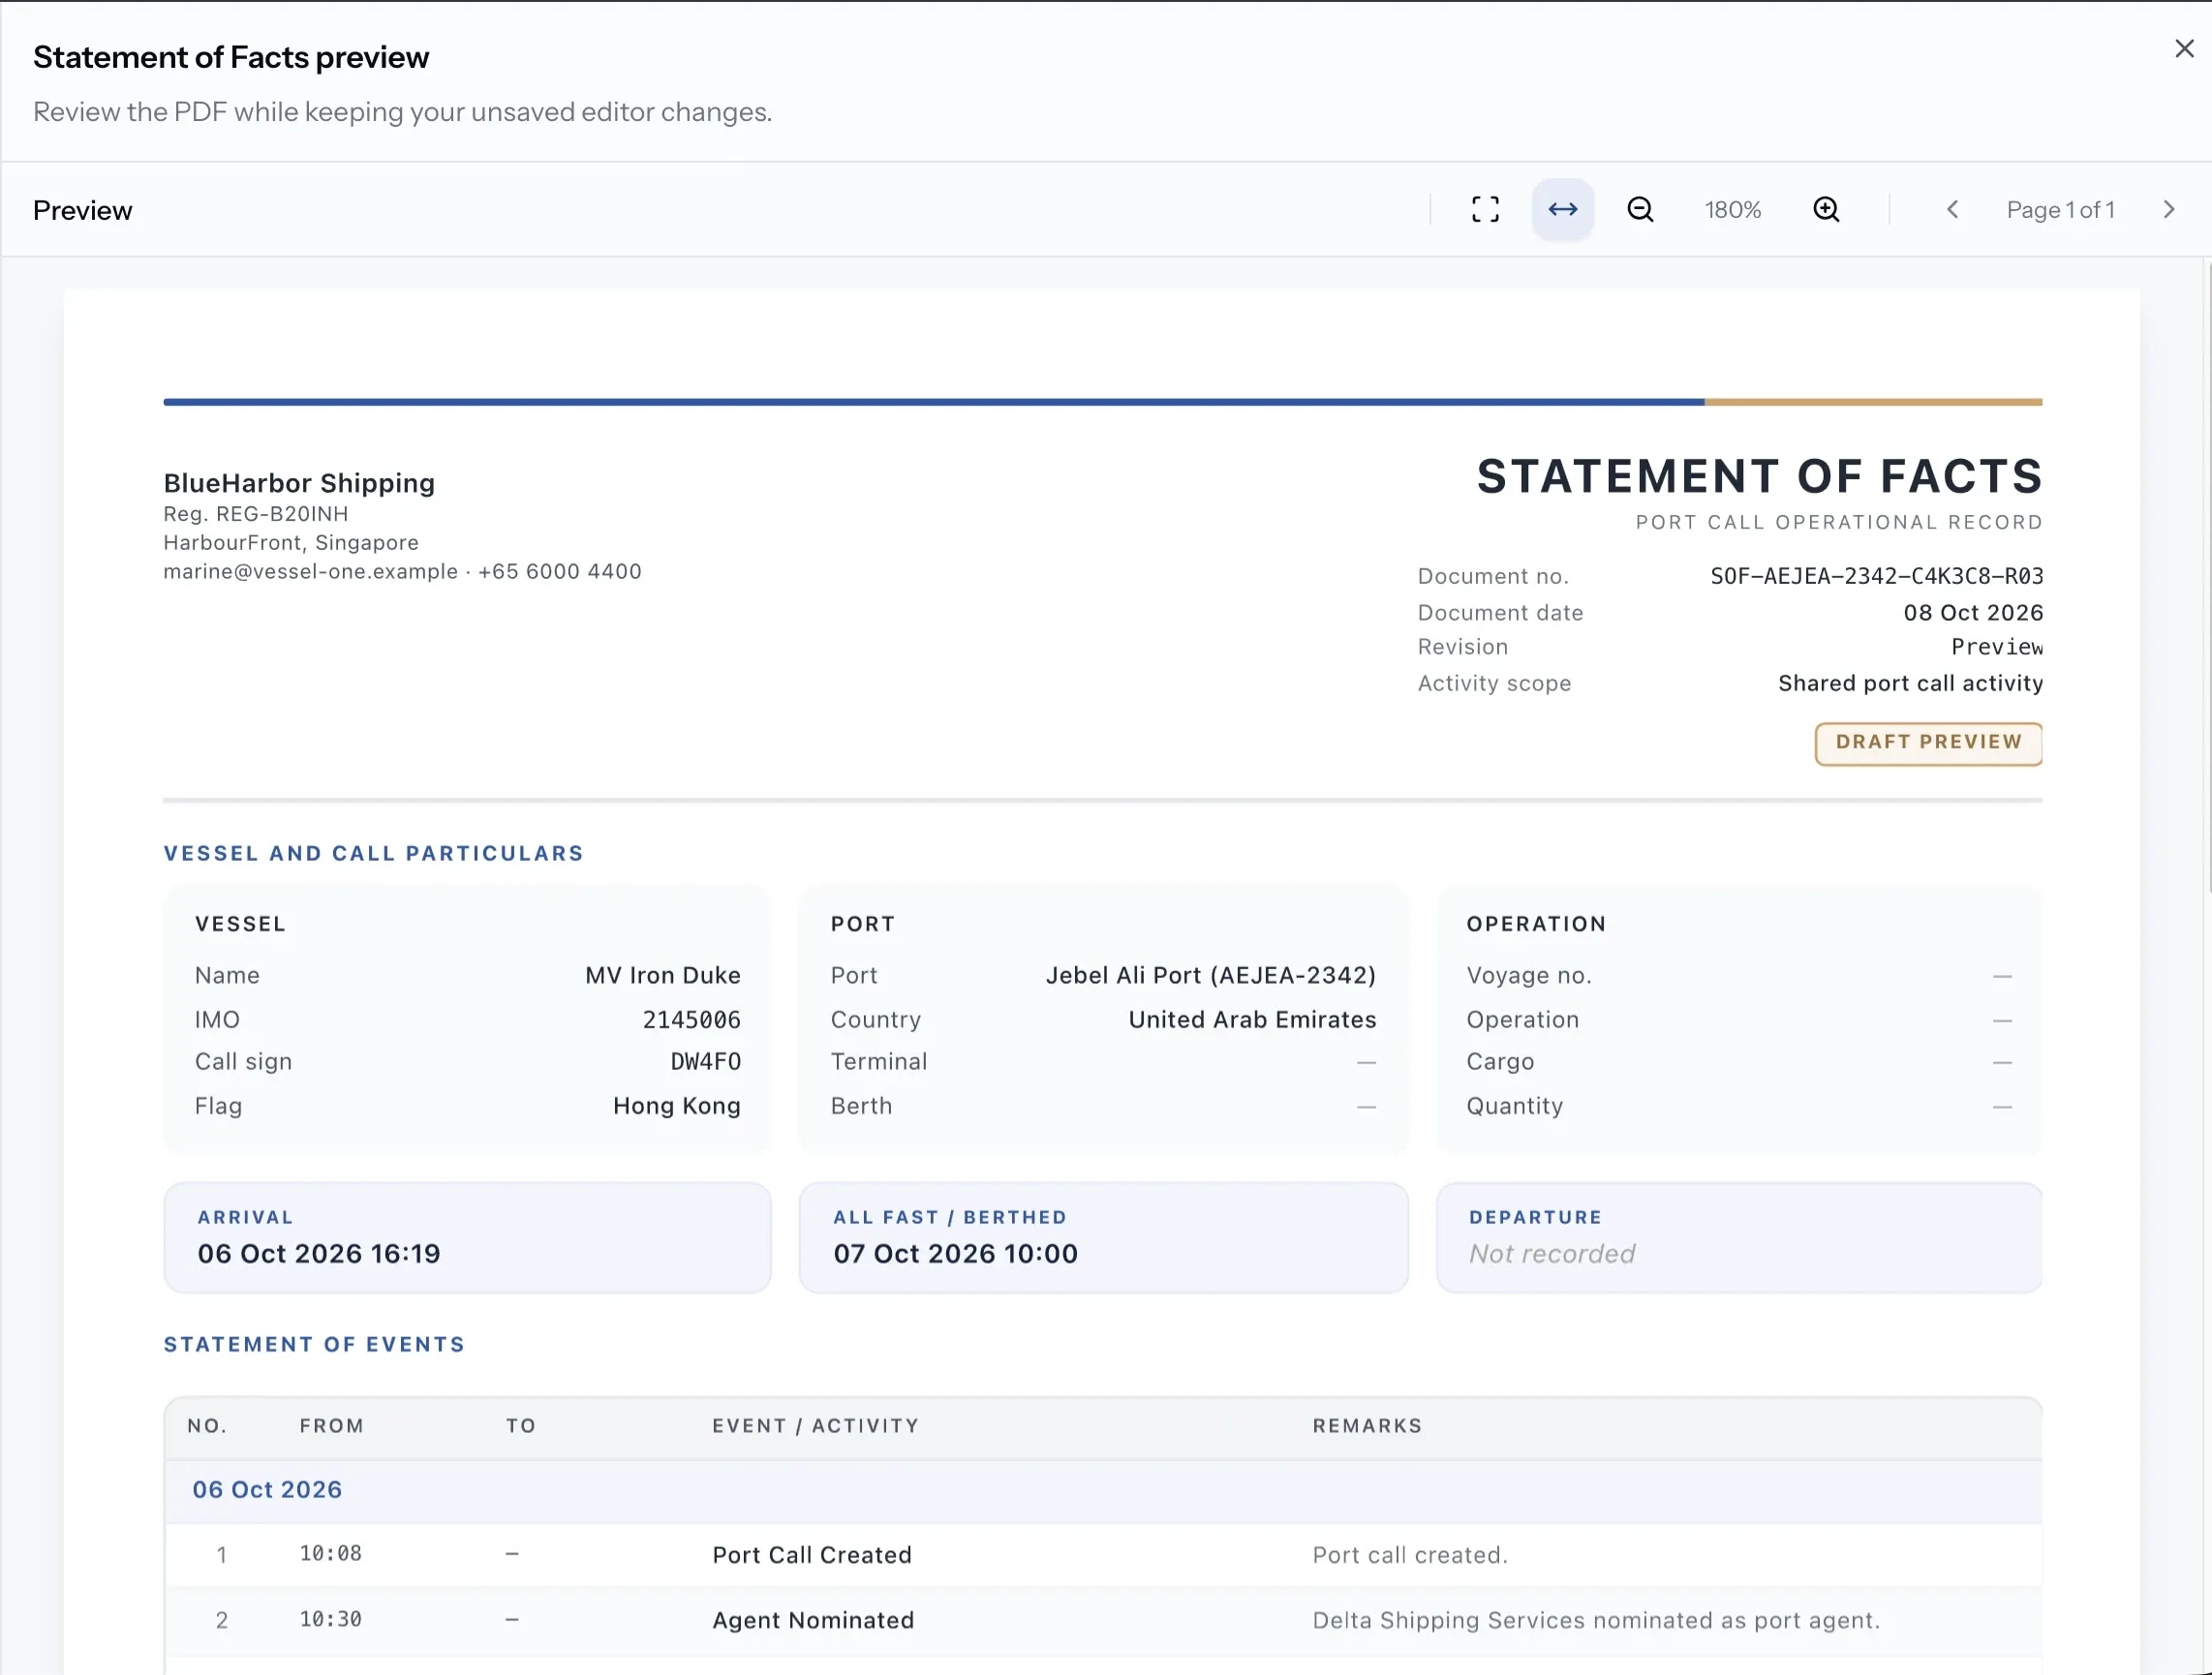
Task: Click the Port Call Created event row
Action: 1103,1555
